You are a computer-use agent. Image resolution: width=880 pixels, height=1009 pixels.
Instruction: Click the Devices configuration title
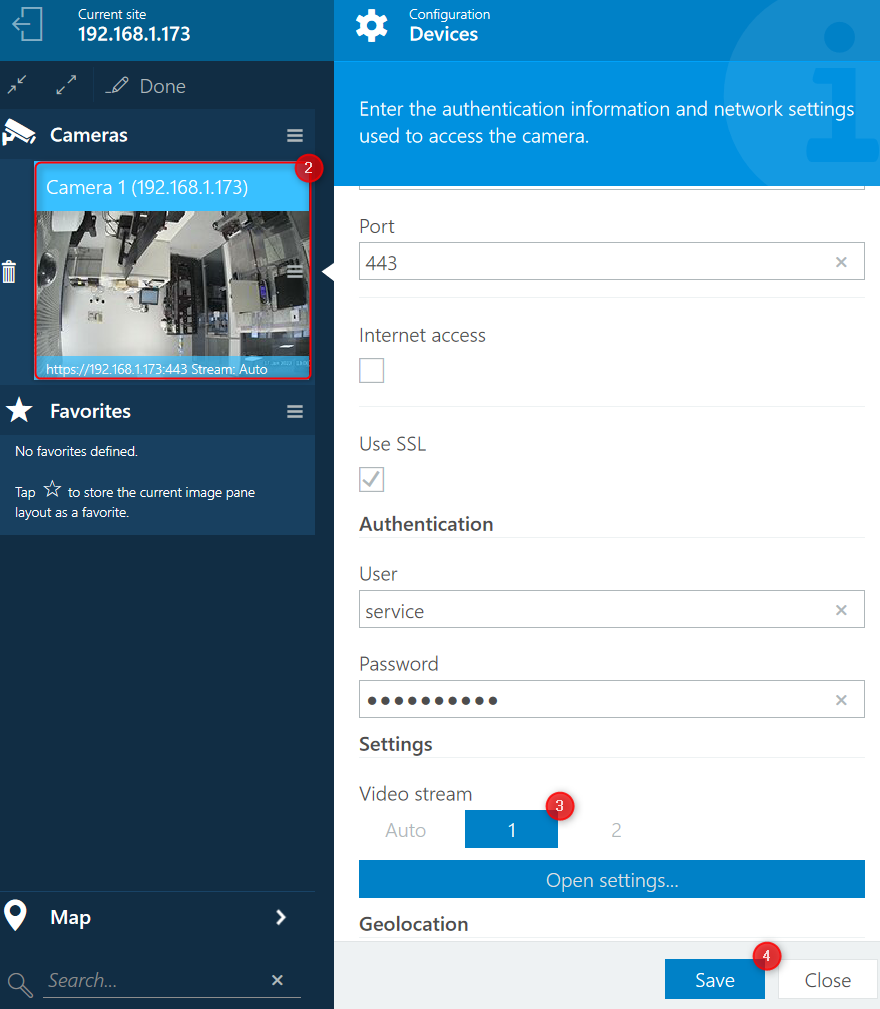[x=443, y=34]
